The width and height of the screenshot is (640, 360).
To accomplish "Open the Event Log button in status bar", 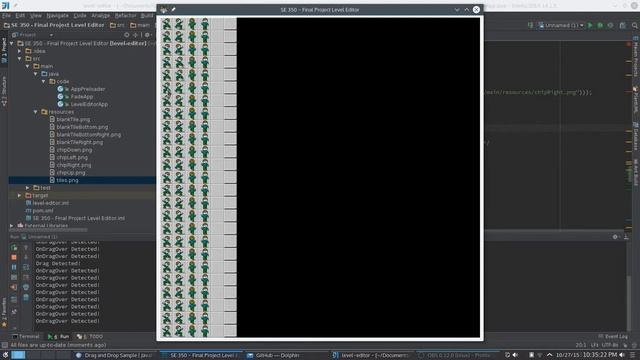I will [613, 336].
